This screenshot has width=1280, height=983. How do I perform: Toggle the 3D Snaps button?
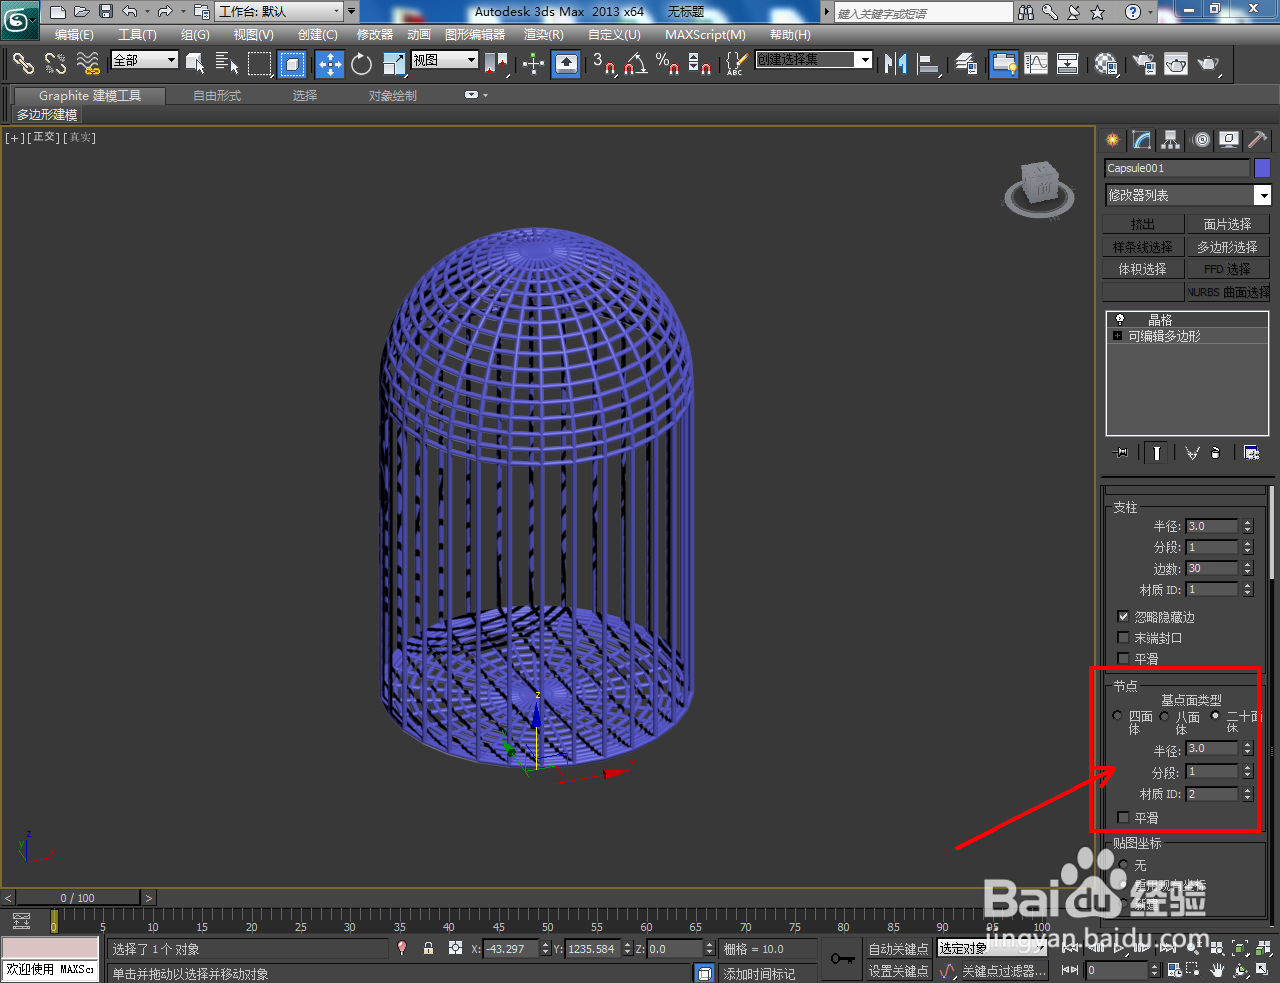[x=603, y=64]
